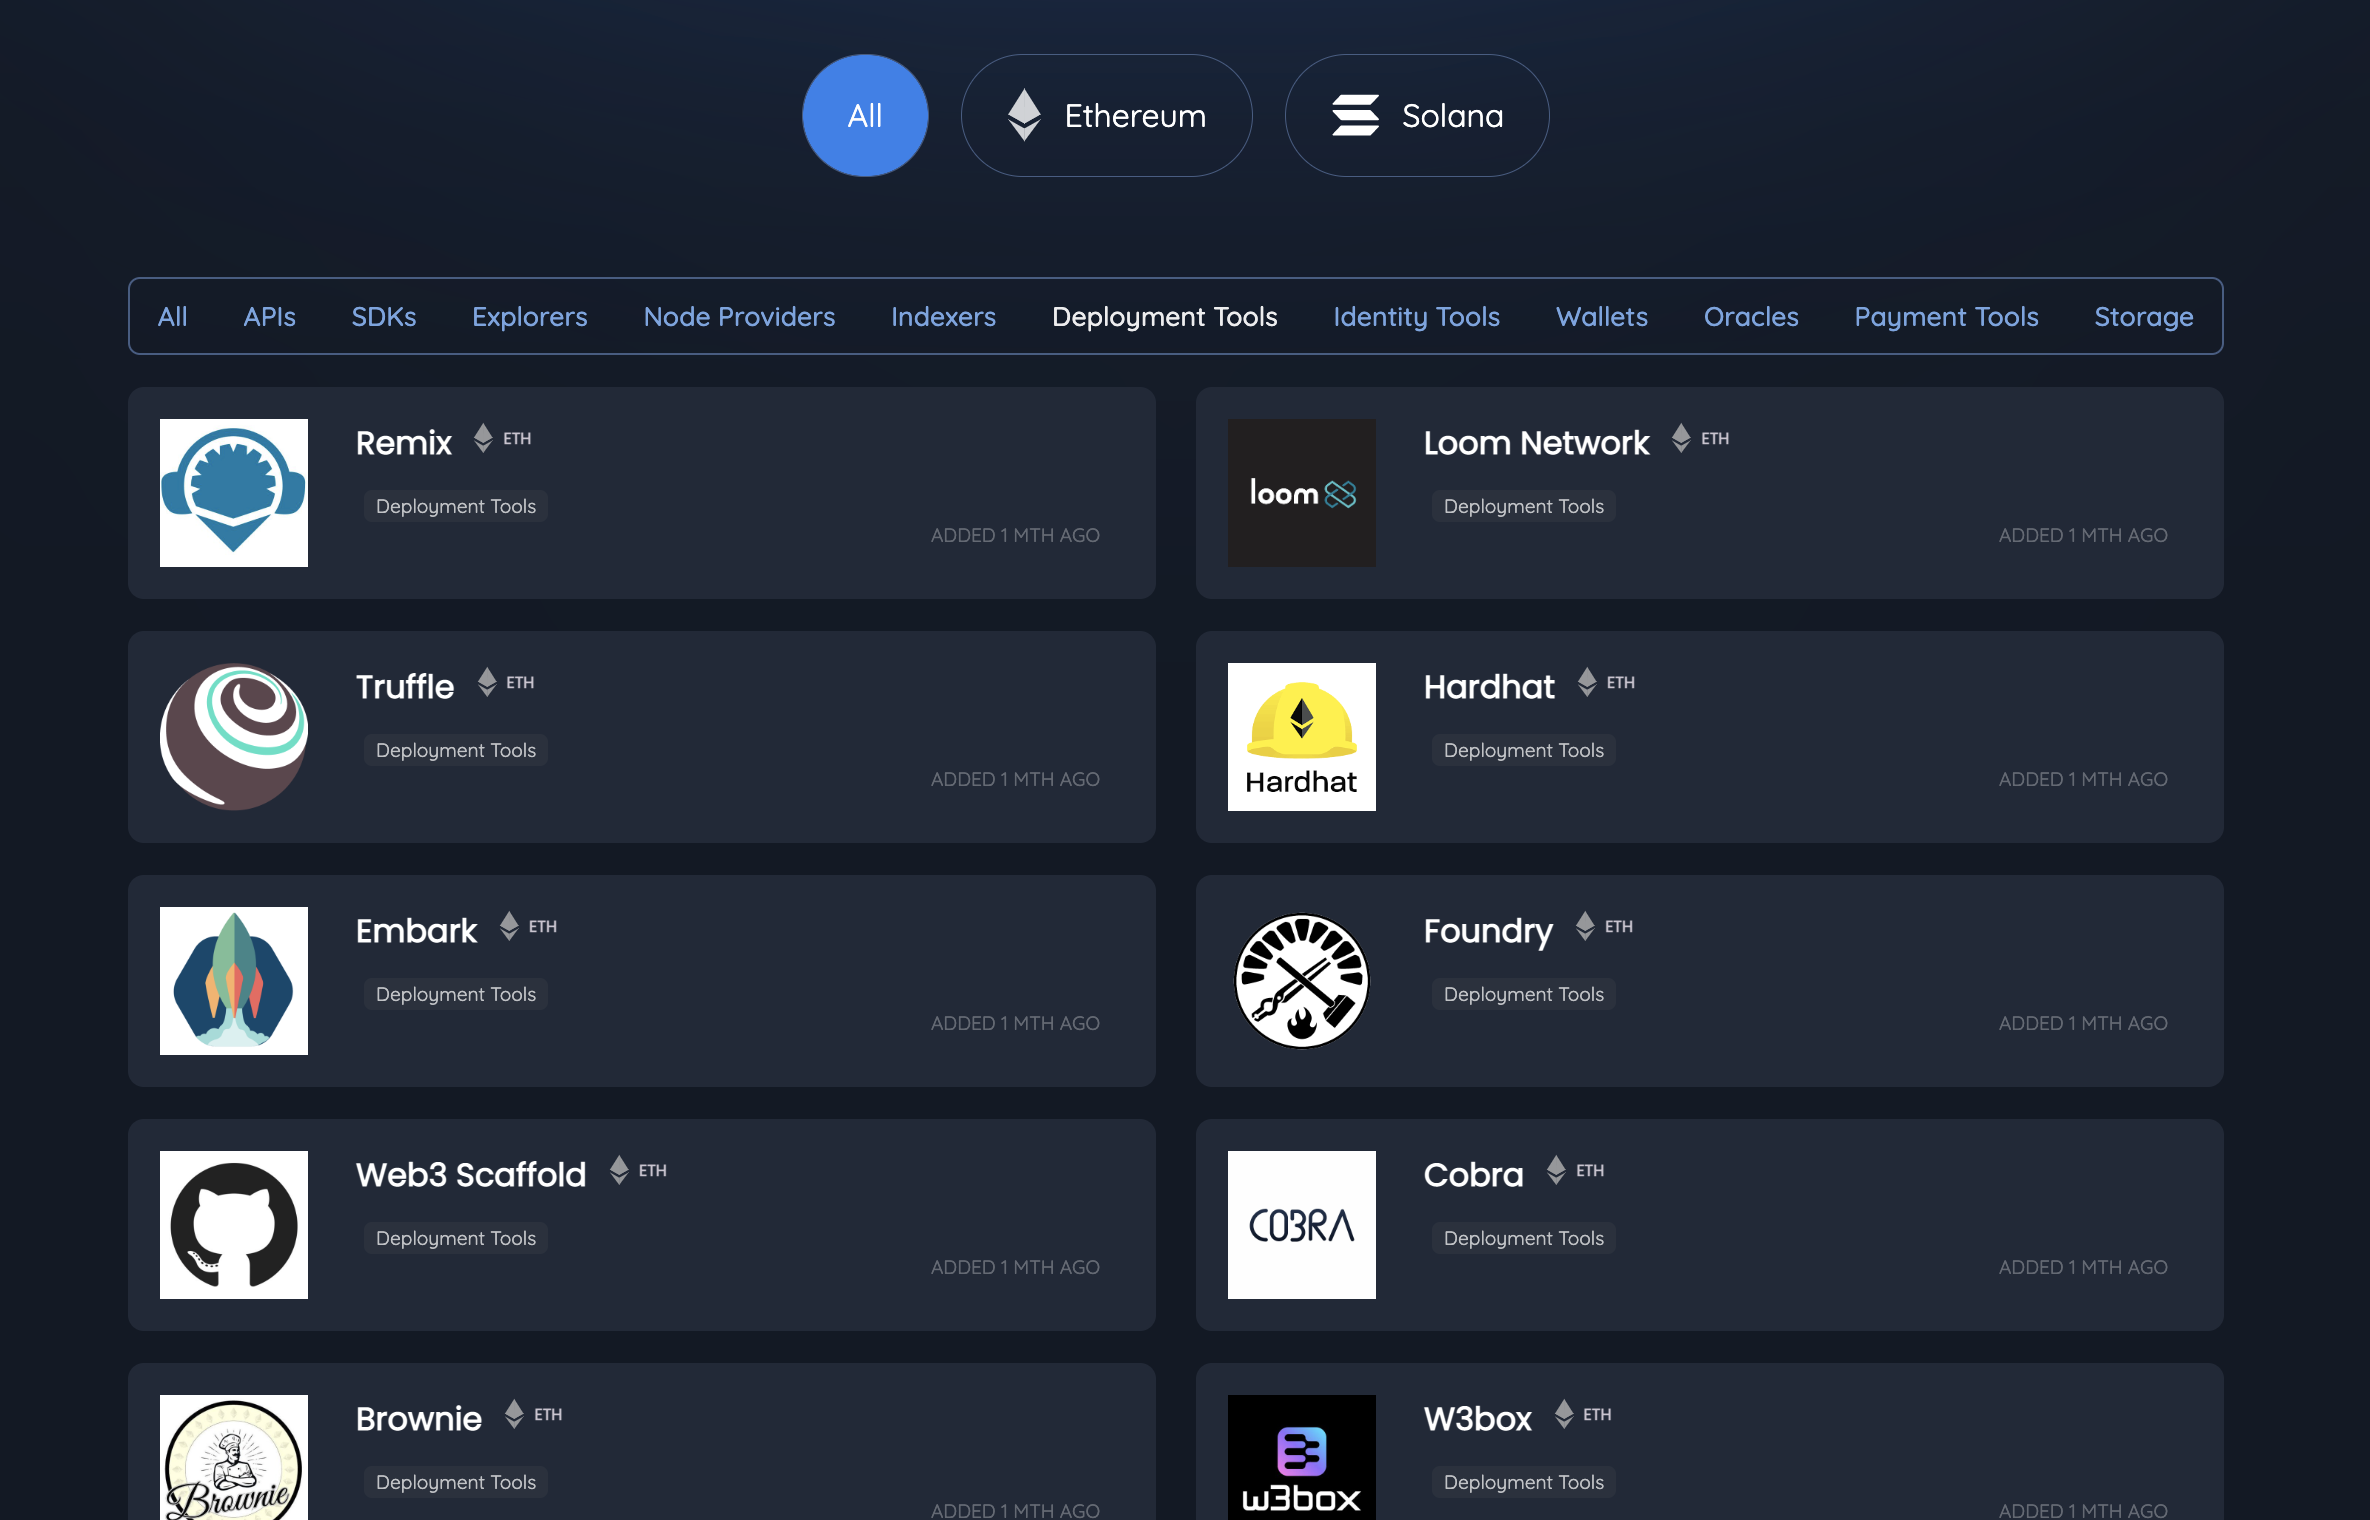2370x1520 pixels.
Task: Click the Deployment Tools tag under Web3 Scaffold
Action: [456, 1238]
